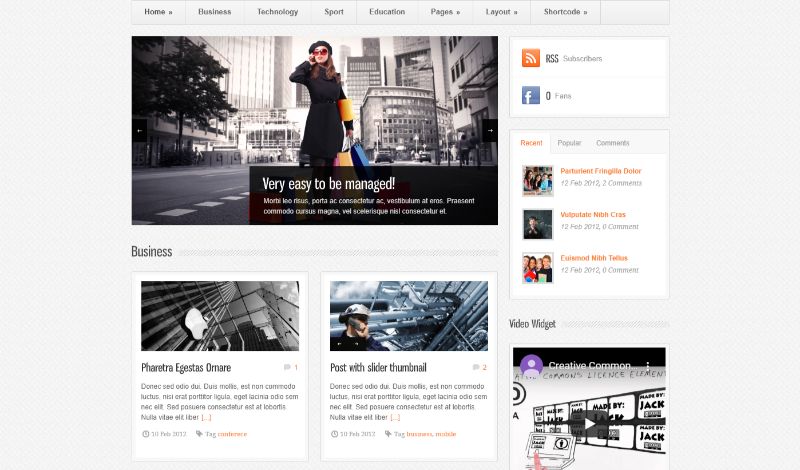The image size is (800, 470).
Task: Click comment bubble icon on Pharetra Egestas Omare
Action: [x=287, y=368]
